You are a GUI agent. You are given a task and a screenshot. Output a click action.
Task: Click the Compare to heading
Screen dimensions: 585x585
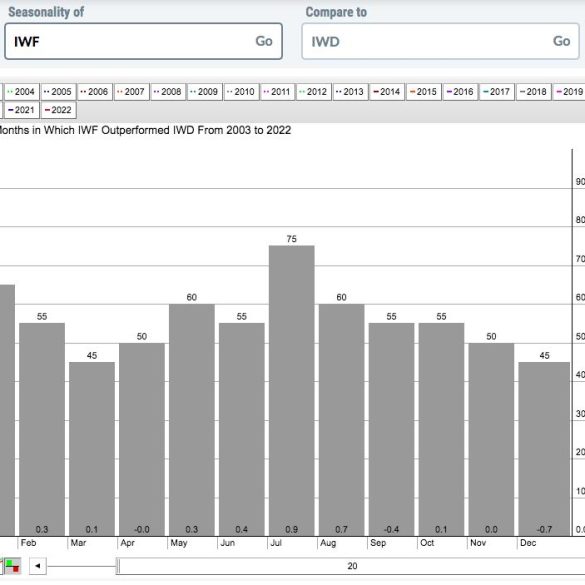pyautogui.click(x=336, y=12)
